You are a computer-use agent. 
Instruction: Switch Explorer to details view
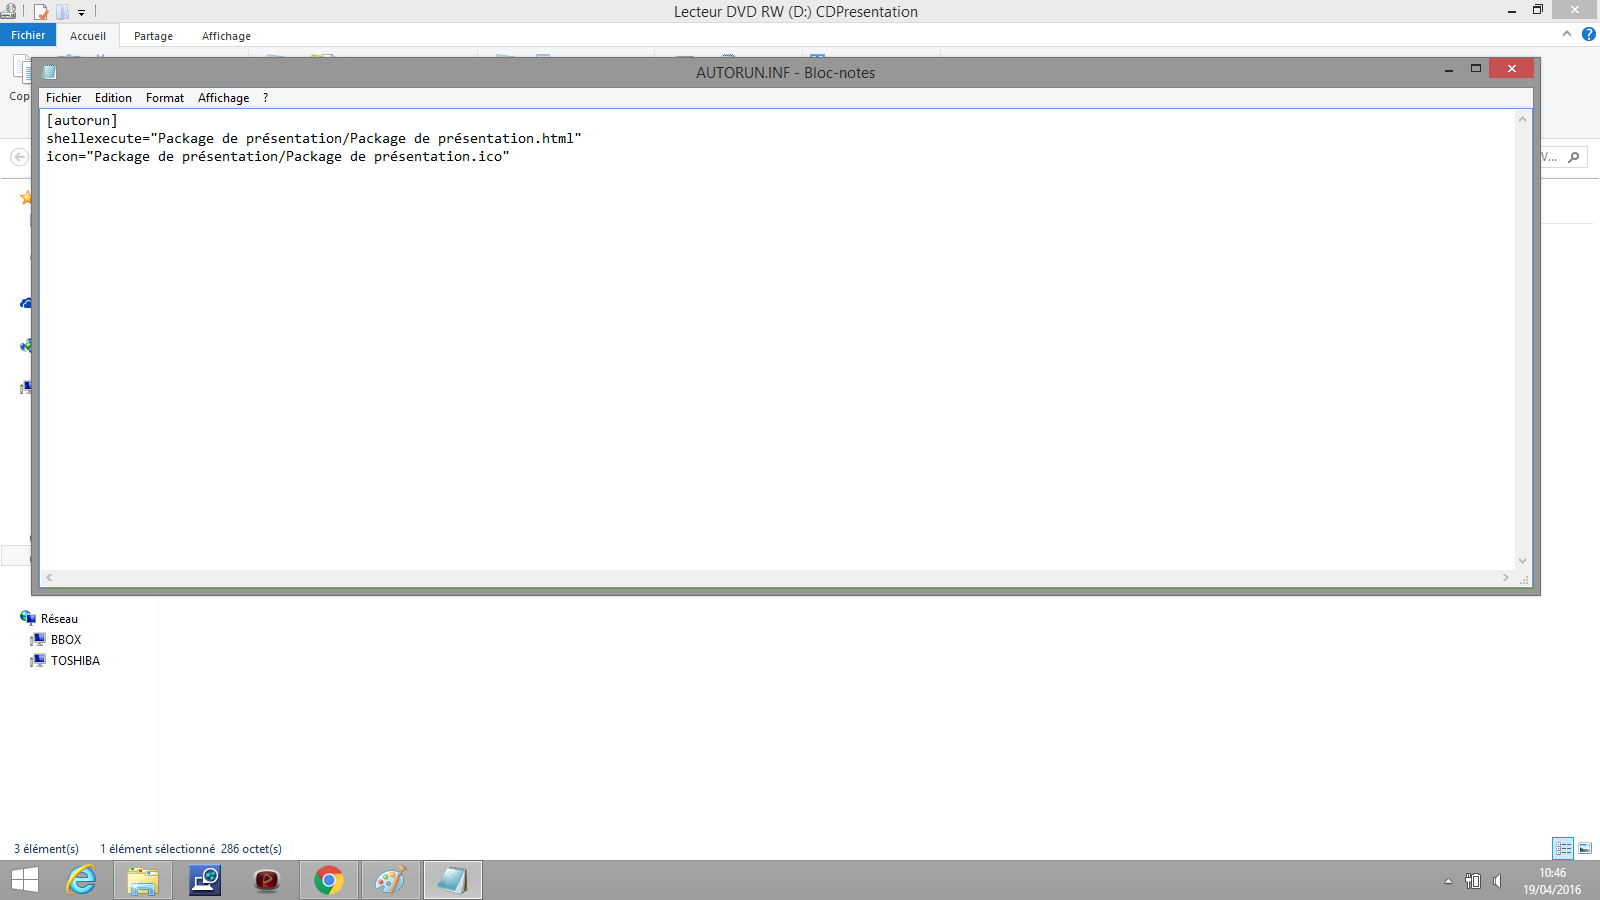[x=1563, y=848]
